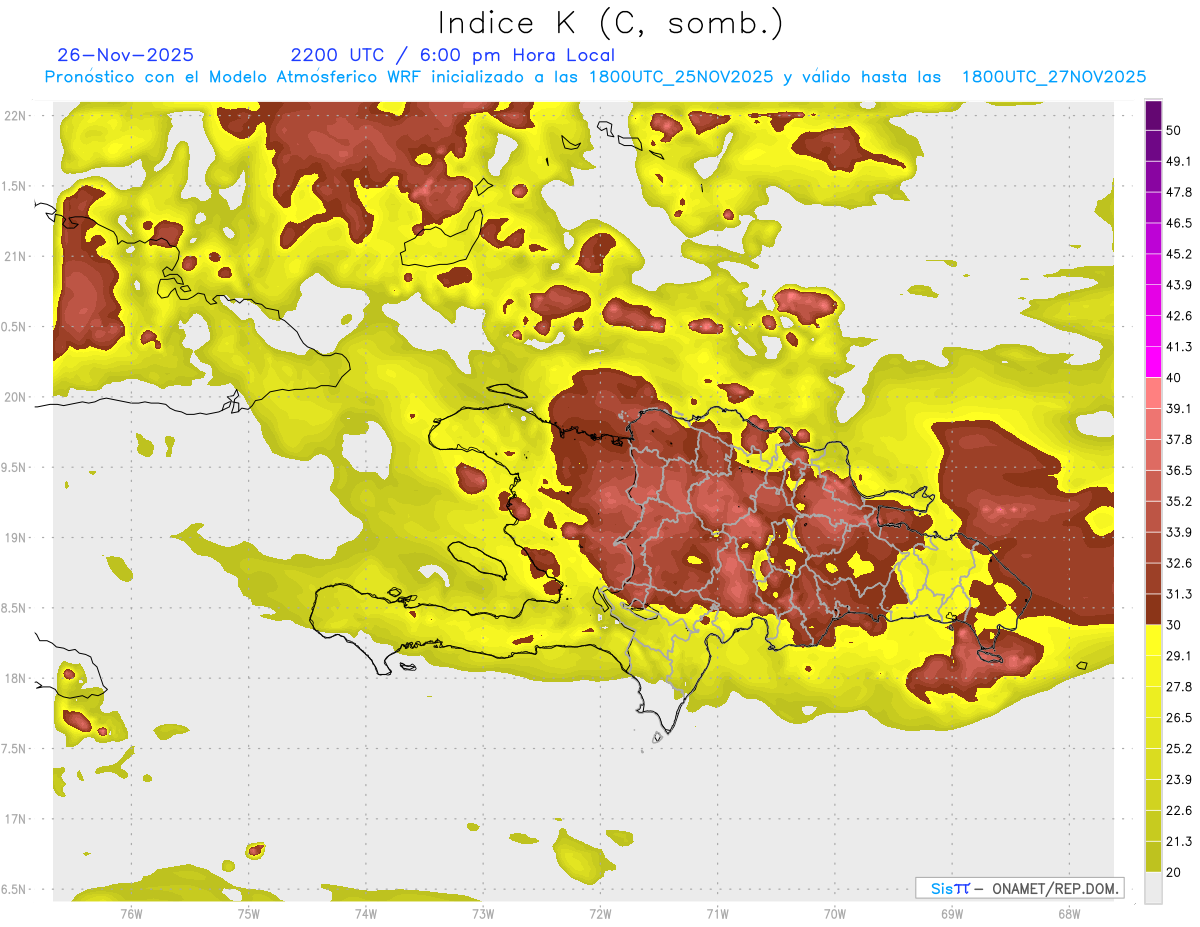Image resolution: width=1200 pixels, height=927 pixels.
Task: Click the "70W" longitude label
Action: (x=835, y=913)
